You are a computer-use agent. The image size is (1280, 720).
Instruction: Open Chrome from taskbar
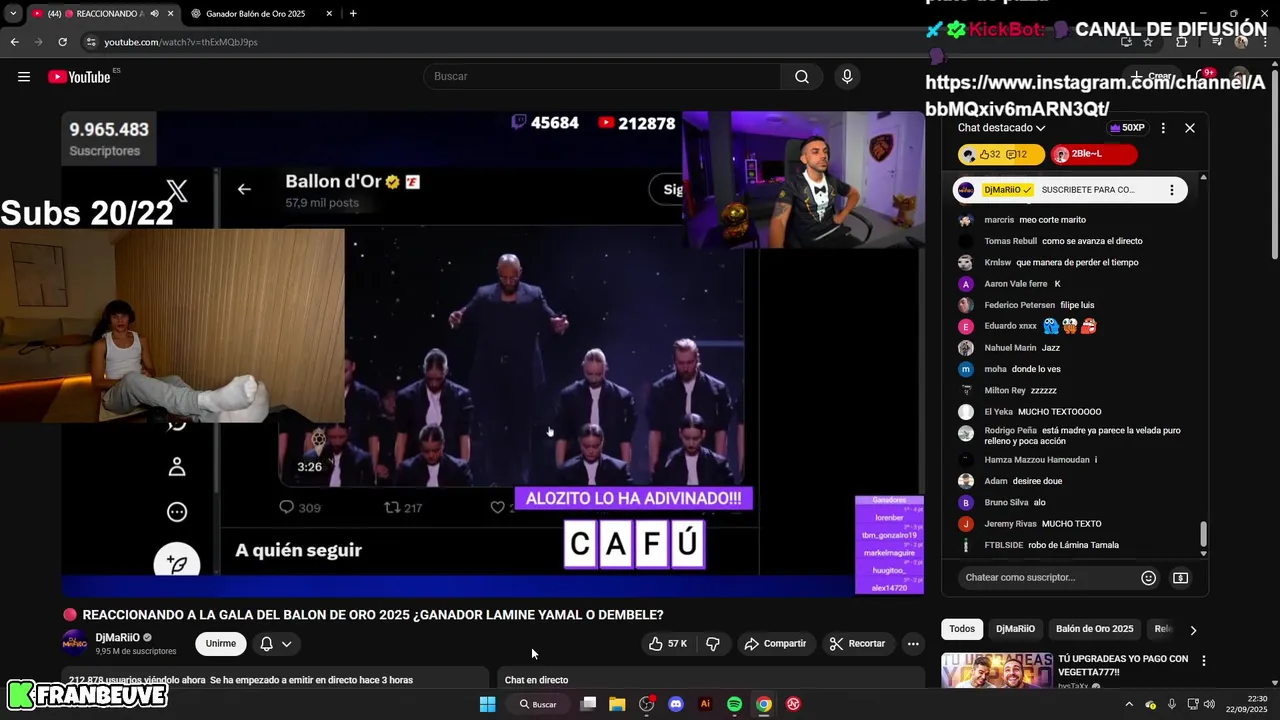[x=764, y=704]
